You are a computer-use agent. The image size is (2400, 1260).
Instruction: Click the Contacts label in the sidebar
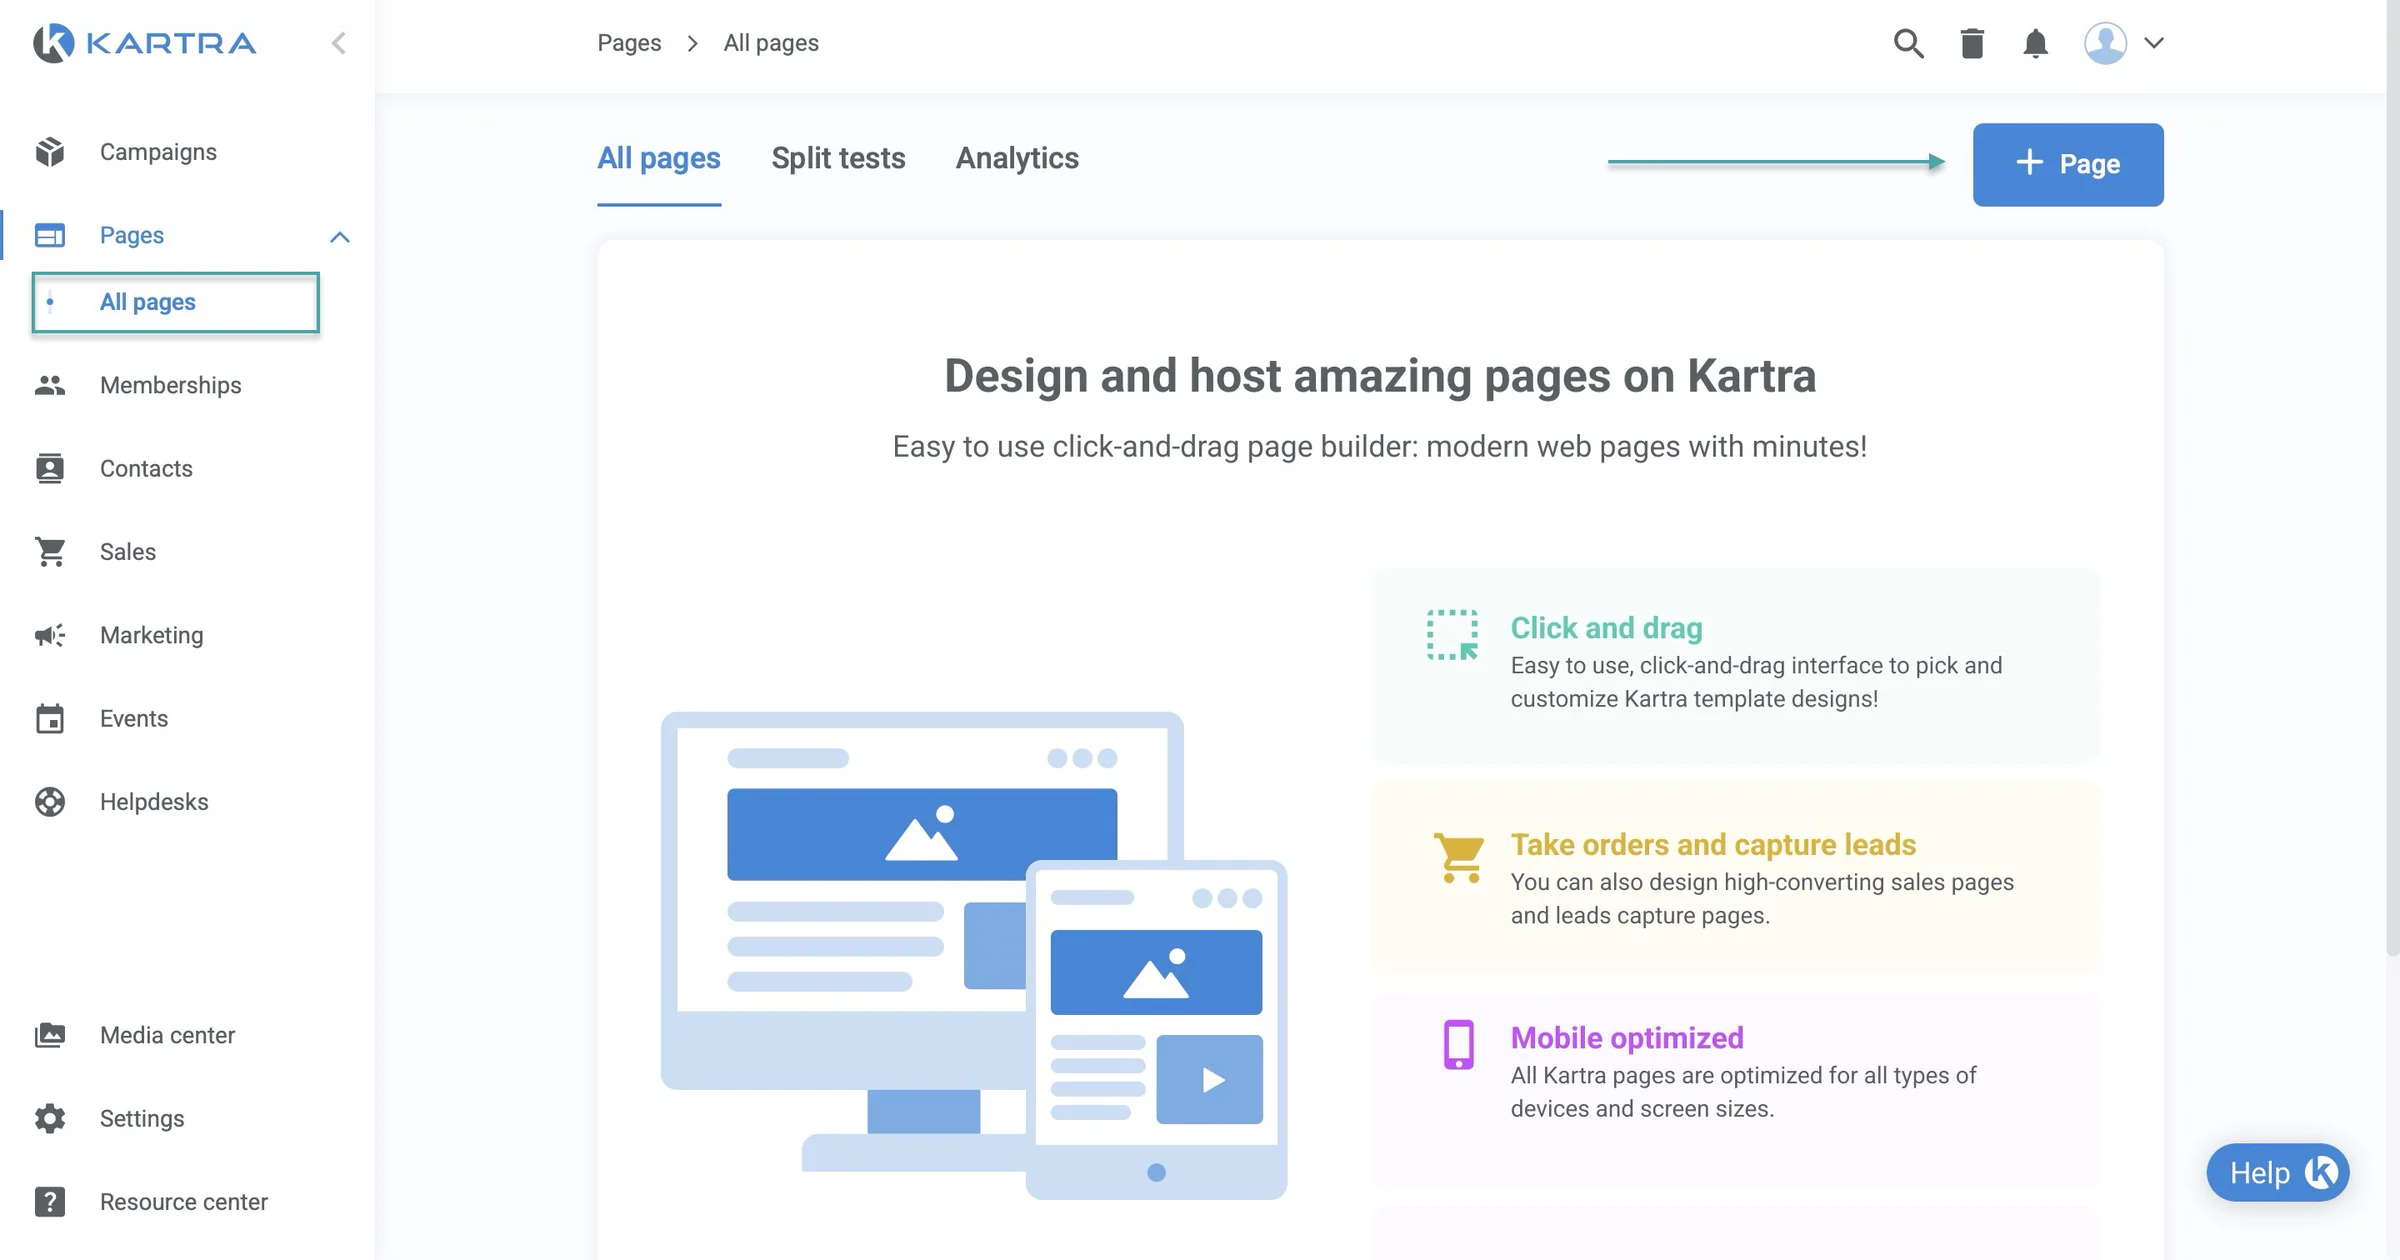tap(146, 468)
